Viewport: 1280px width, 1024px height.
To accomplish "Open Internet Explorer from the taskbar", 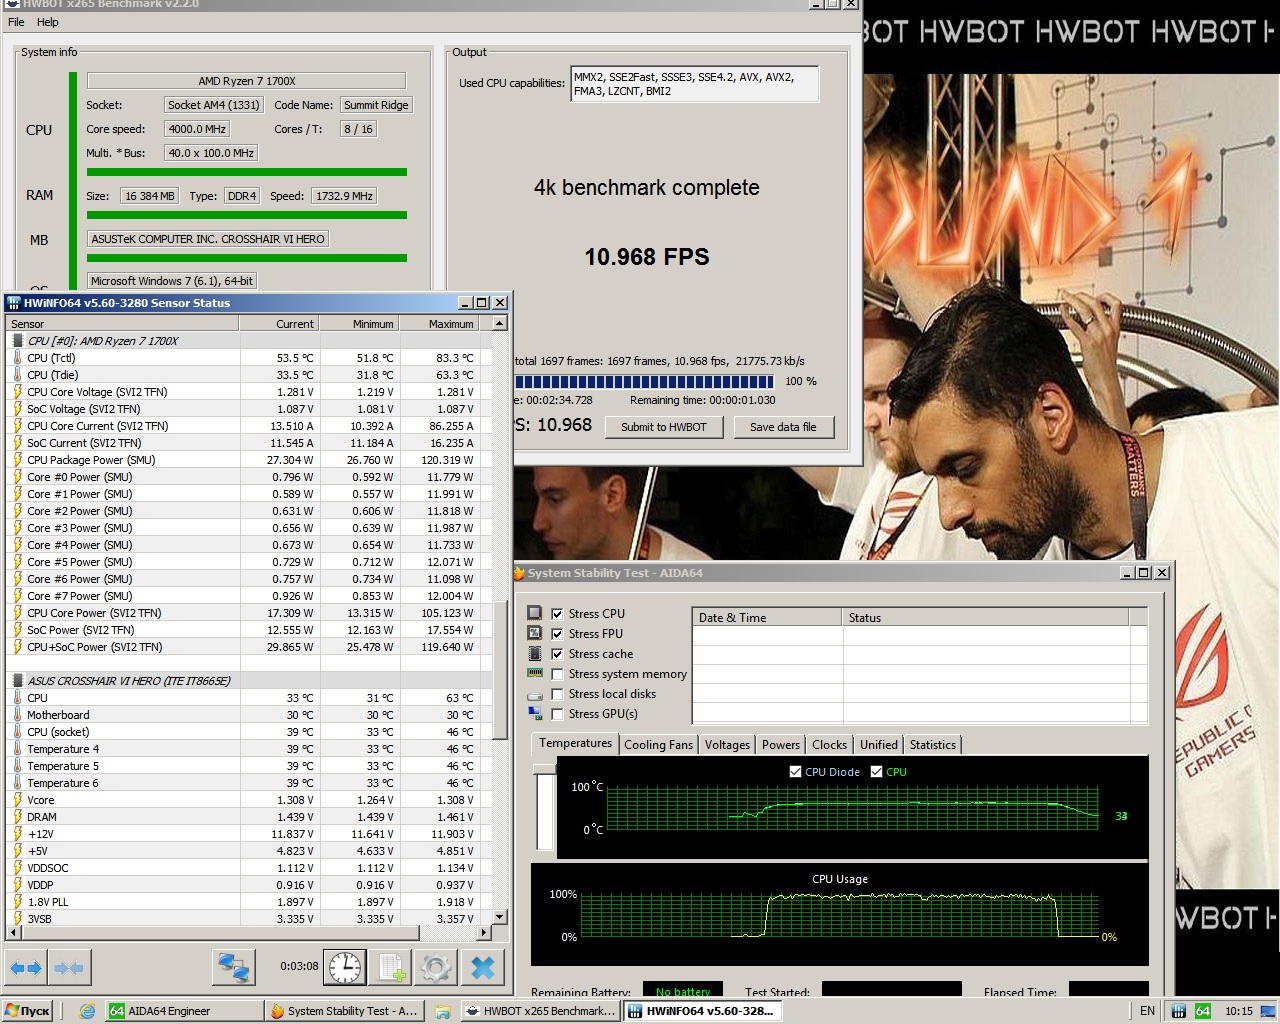I will click(x=88, y=1011).
